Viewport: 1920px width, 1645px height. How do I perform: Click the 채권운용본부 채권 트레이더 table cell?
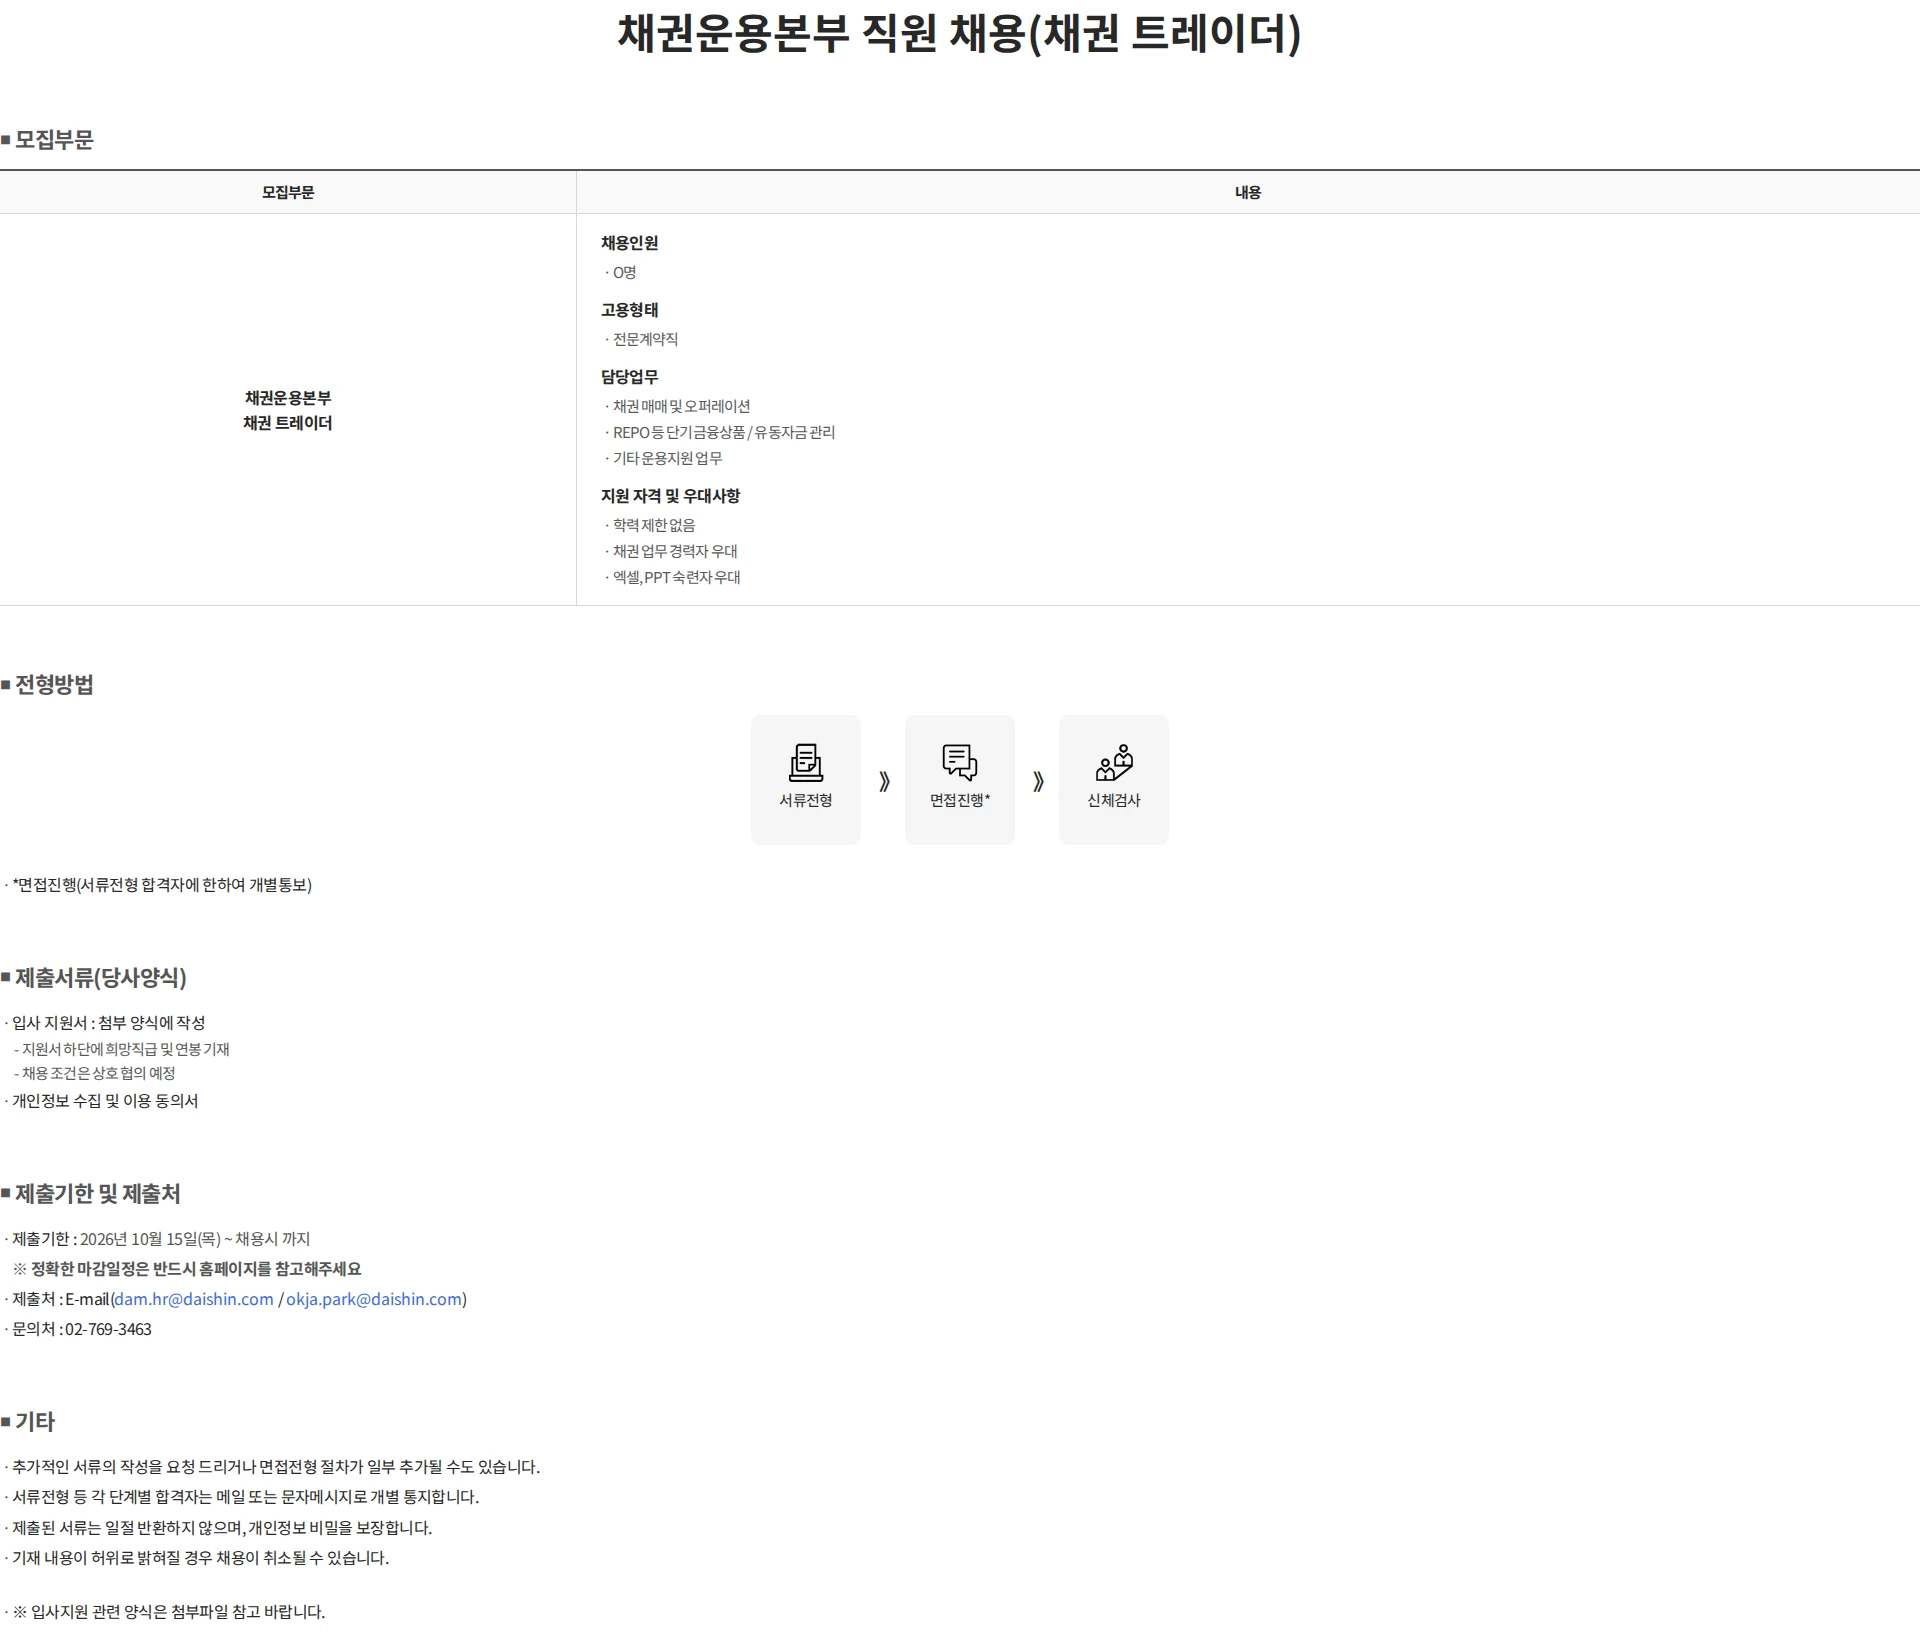click(x=288, y=410)
